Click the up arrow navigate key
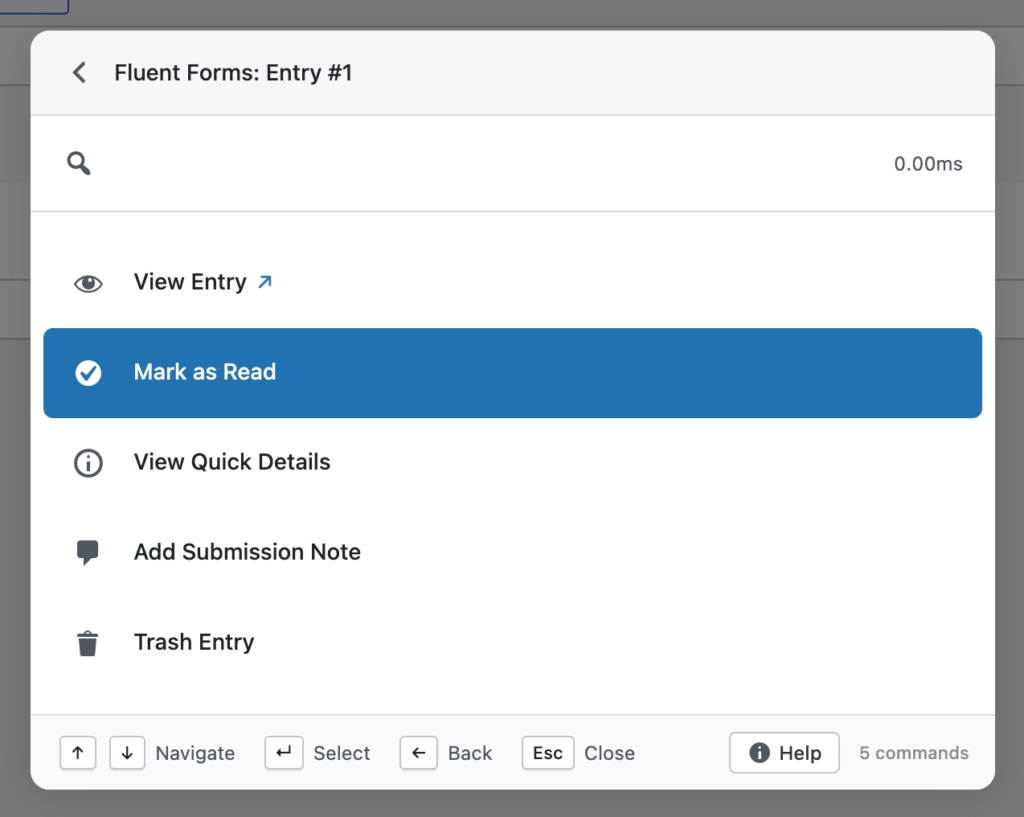 [x=78, y=753]
